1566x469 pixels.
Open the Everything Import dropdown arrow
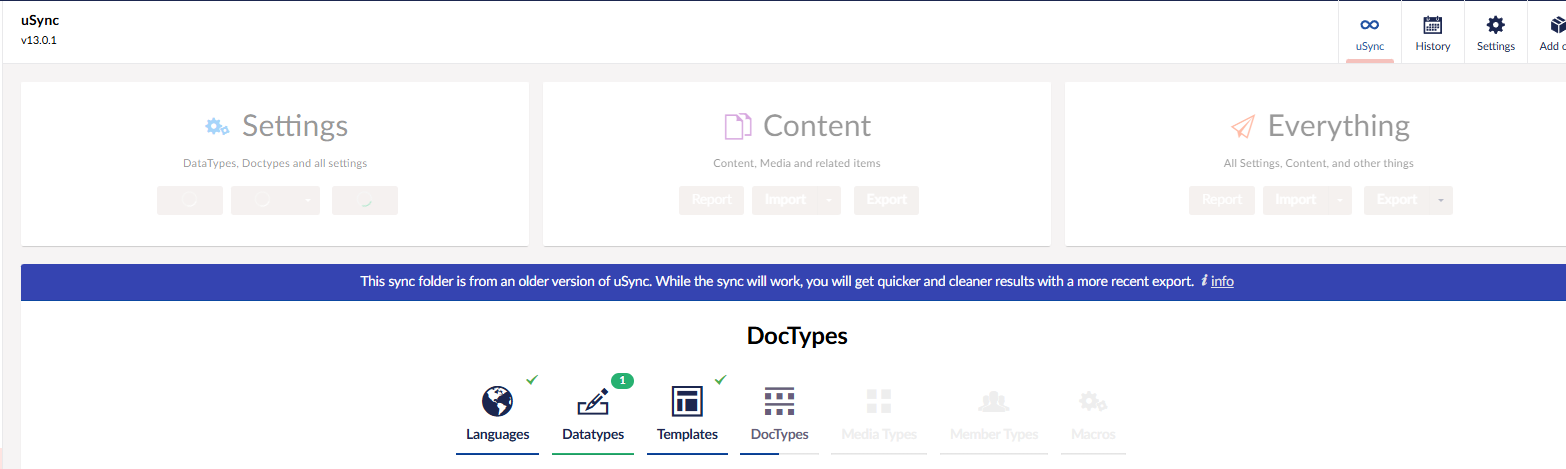(1340, 200)
